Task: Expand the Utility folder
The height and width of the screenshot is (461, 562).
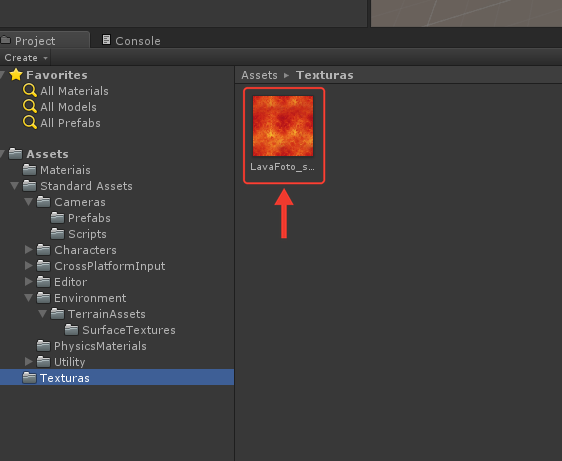Action: coord(29,362)
